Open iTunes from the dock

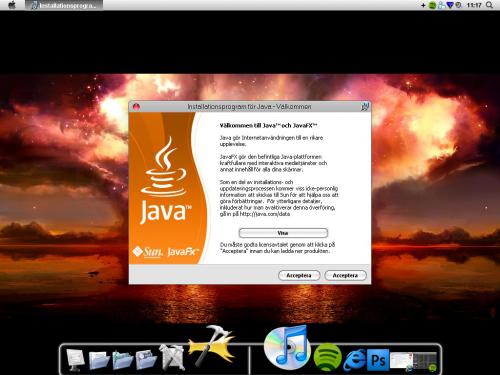287,347
